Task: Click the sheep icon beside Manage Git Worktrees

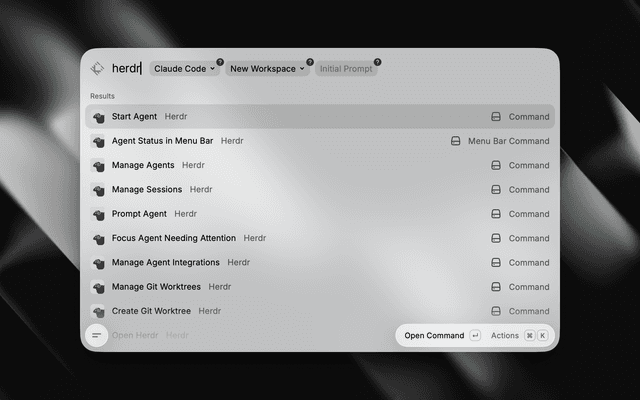Action: [98, 287]
